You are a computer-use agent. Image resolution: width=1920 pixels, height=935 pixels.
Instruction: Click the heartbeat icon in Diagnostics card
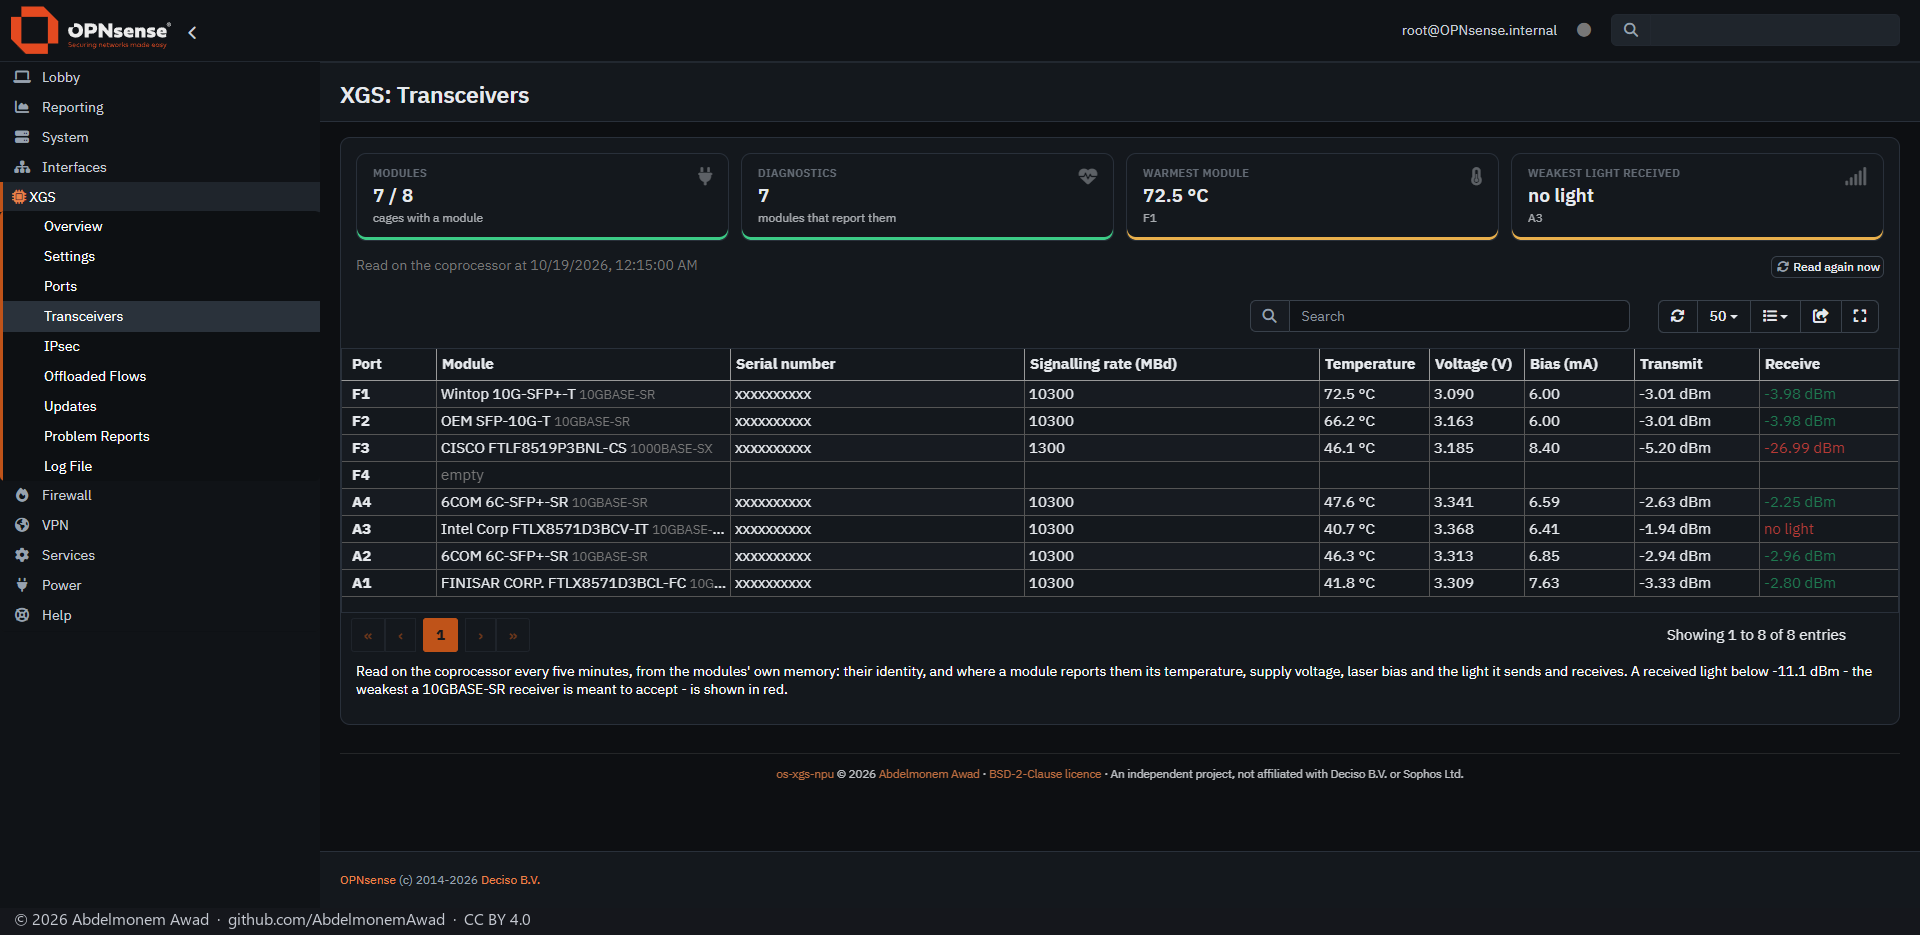click(x=1088, y=176)
